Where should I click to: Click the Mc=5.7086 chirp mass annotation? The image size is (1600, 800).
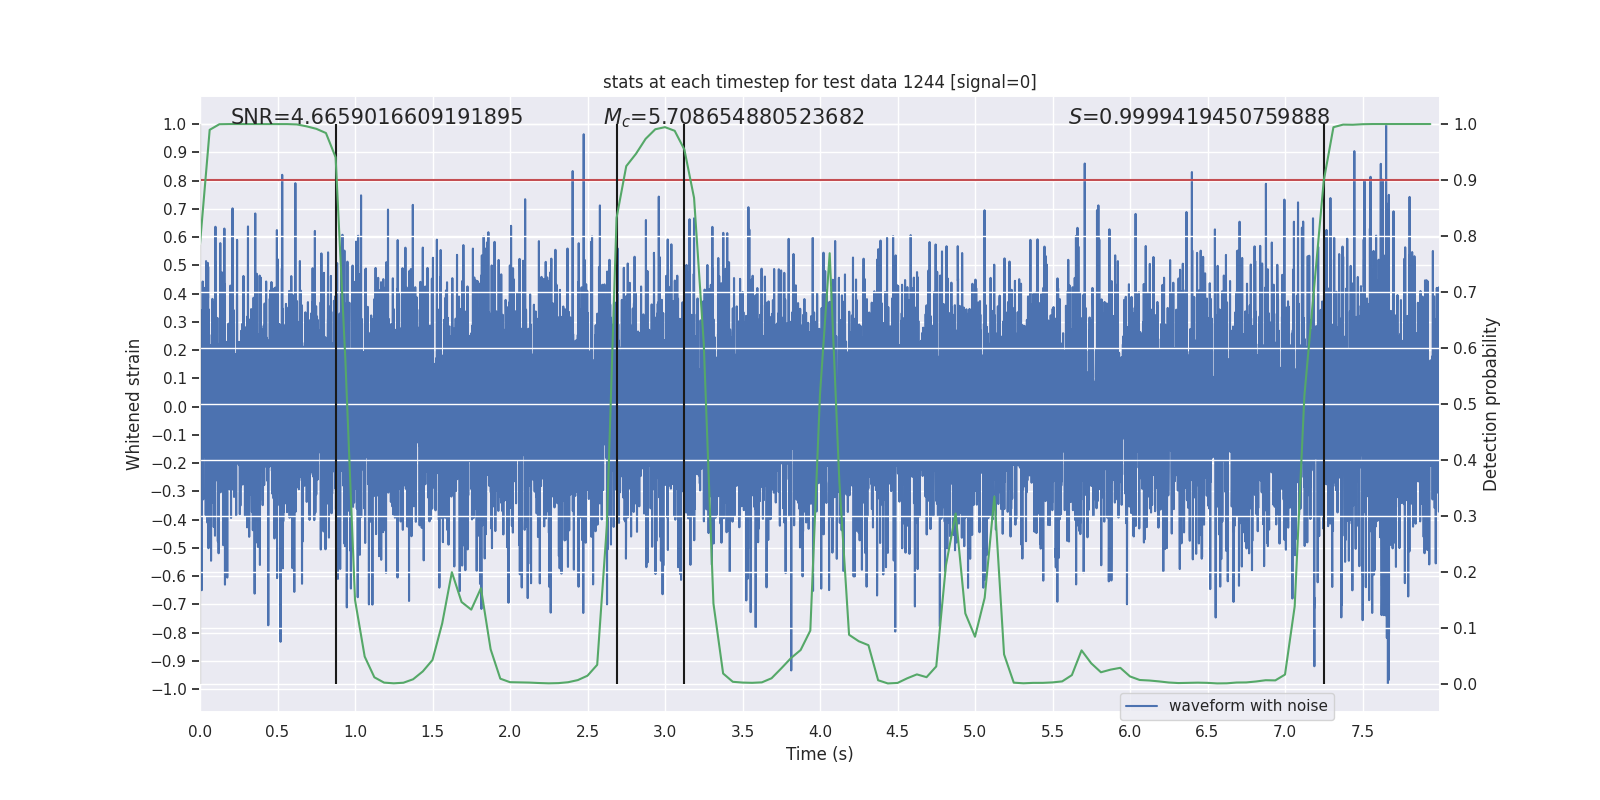[734, 117]
